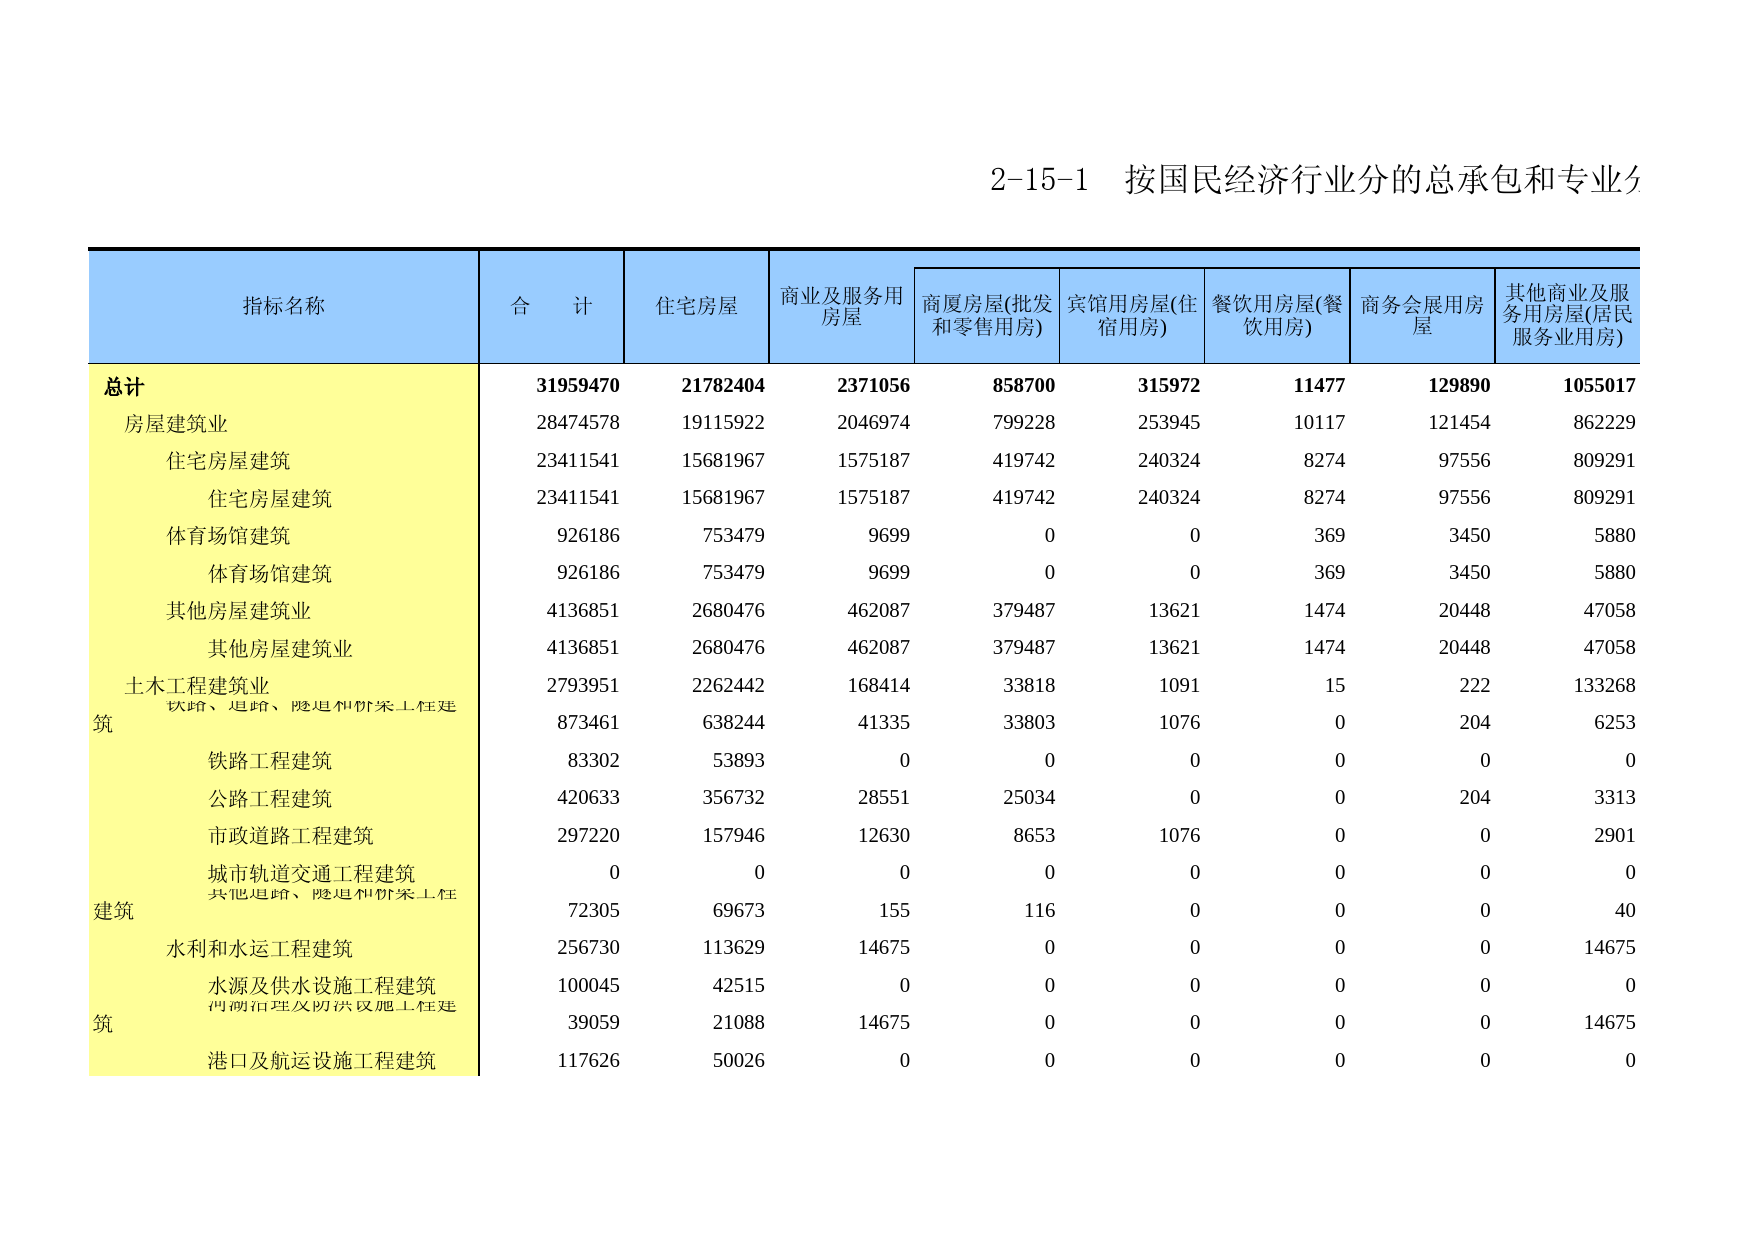Image resolution: width=1754 pixels, height=1240 pixels.
Task: Select the 商业及服务用房屋 column header
Action: coord(841,306)
